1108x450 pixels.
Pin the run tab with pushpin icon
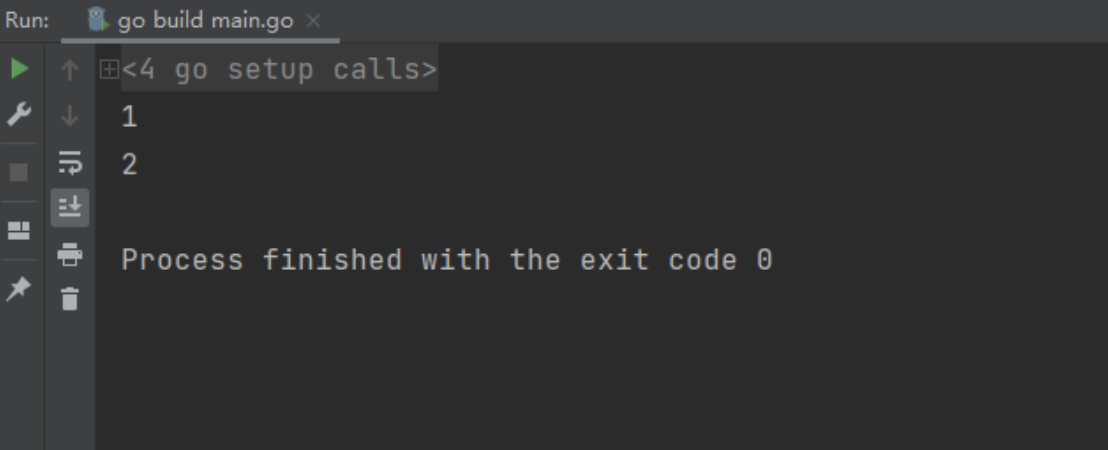click(19, 288)
